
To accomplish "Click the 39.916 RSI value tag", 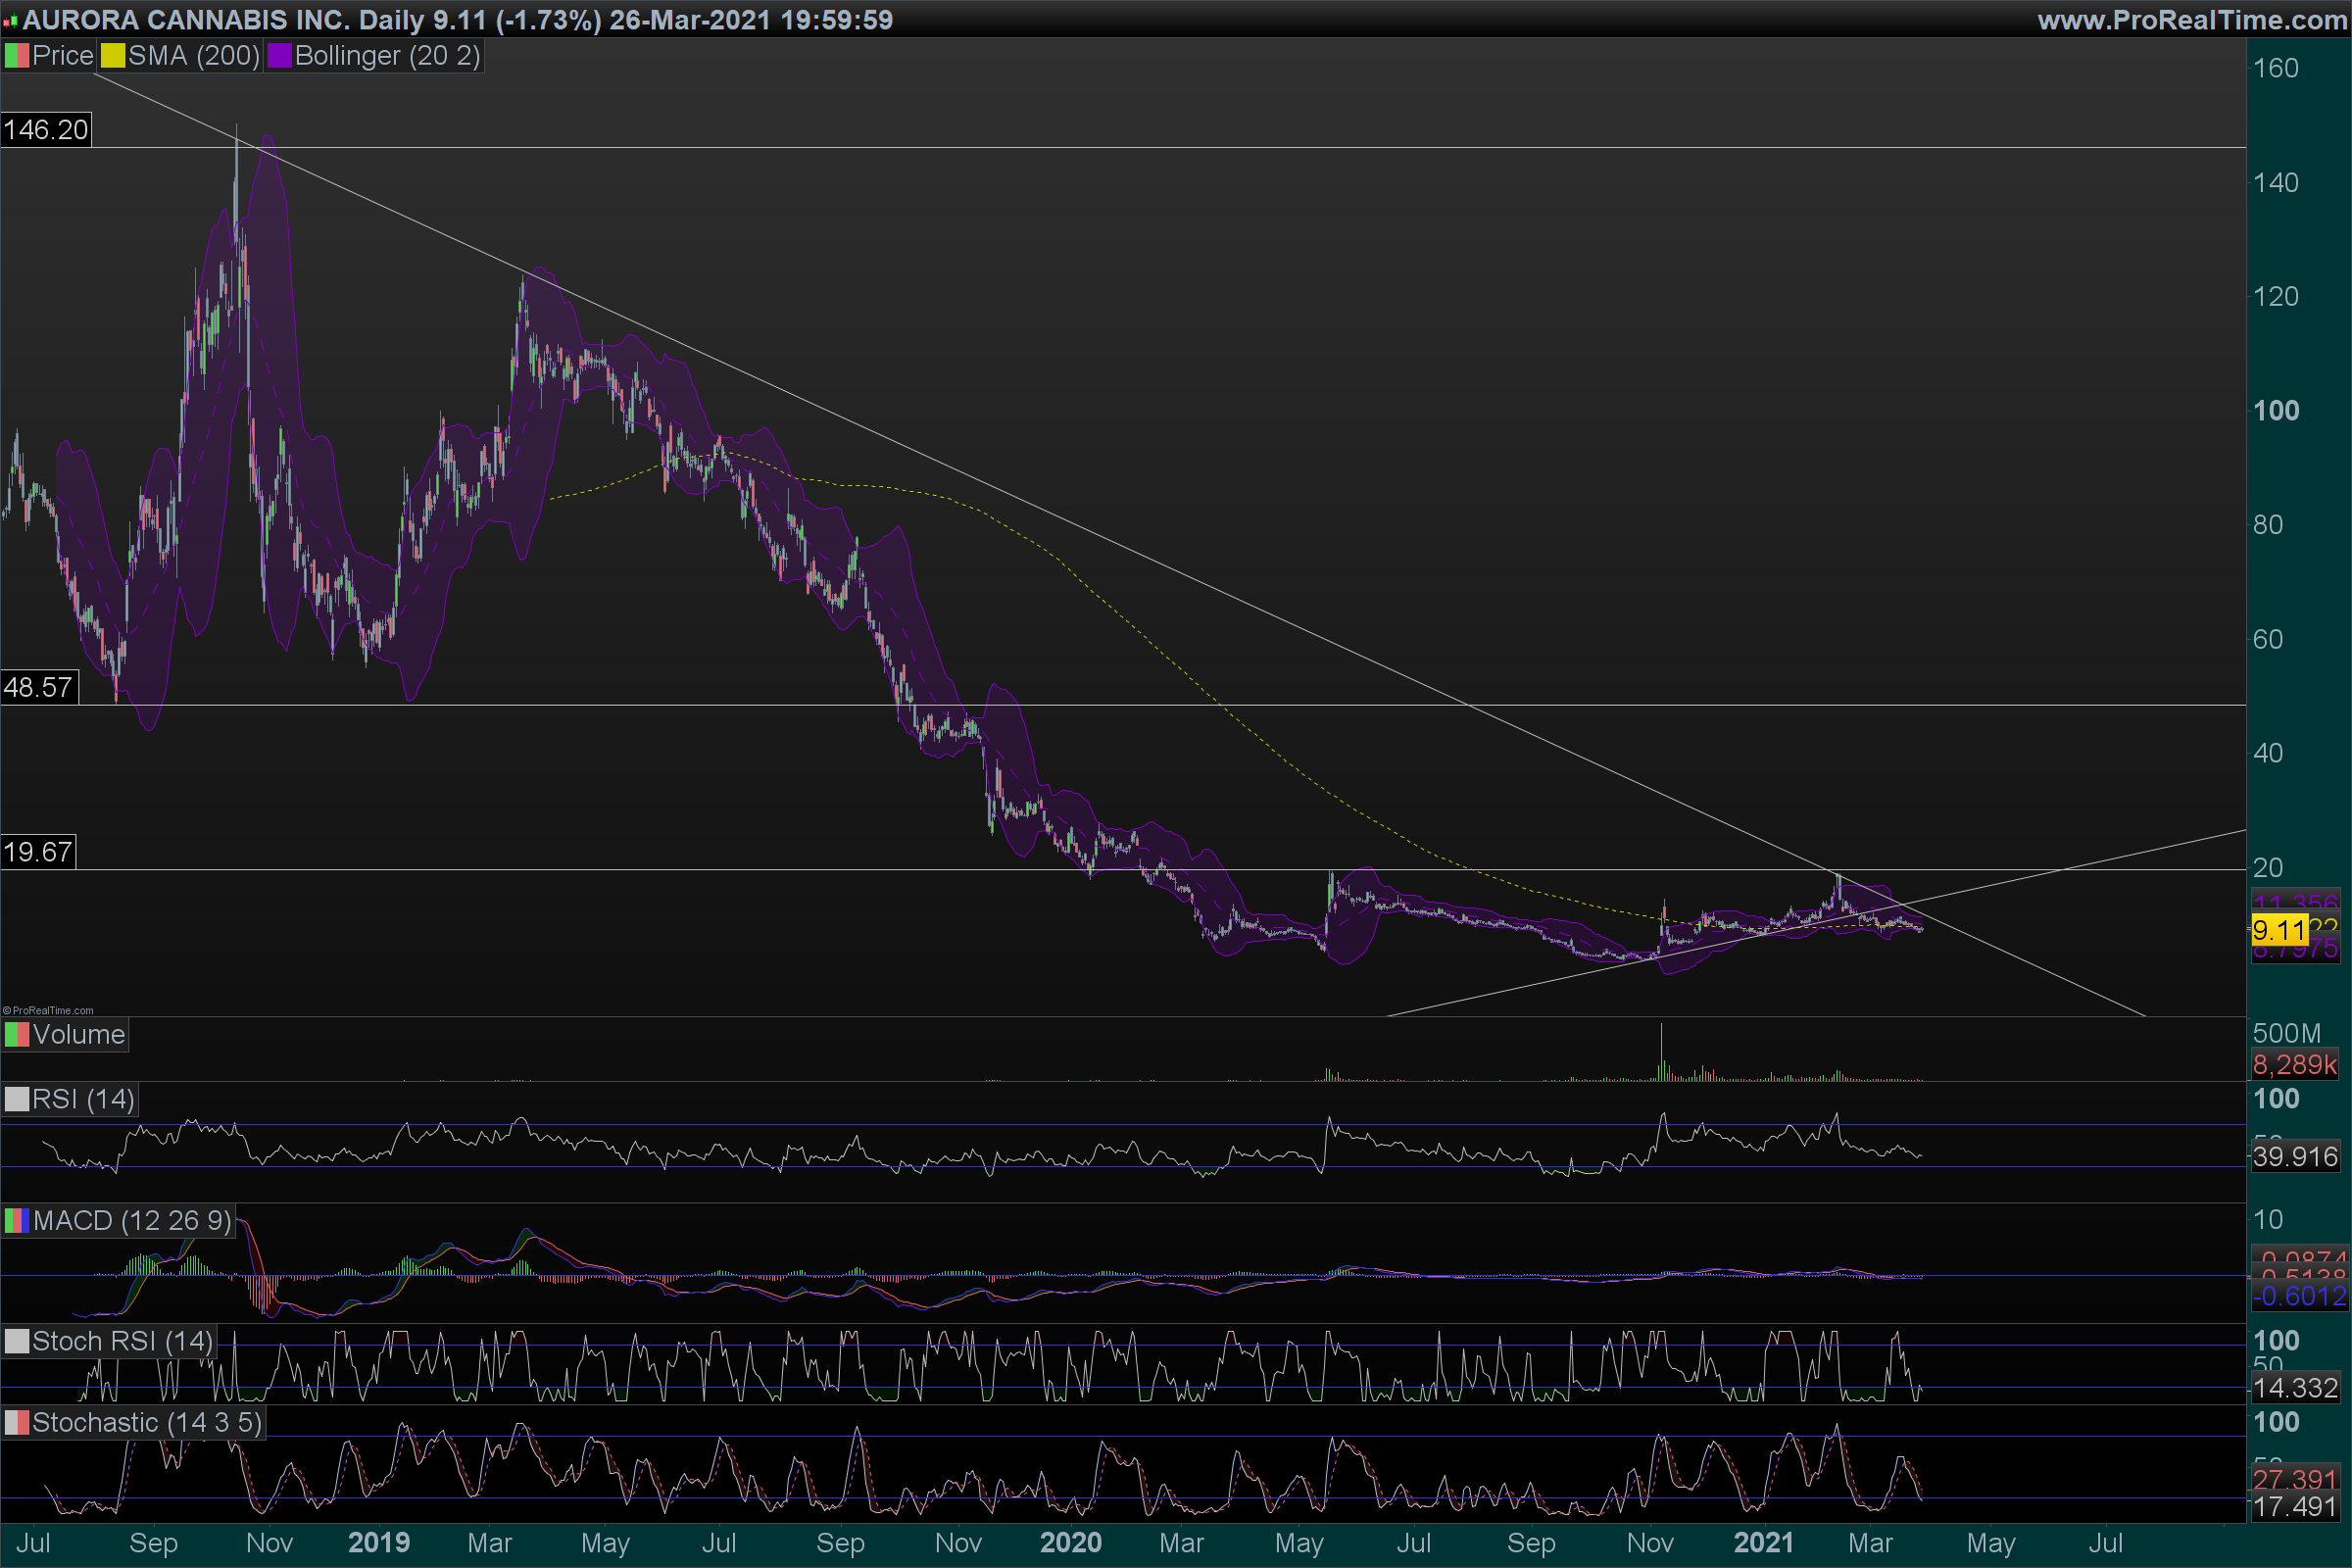I will pos(2295,1158).
